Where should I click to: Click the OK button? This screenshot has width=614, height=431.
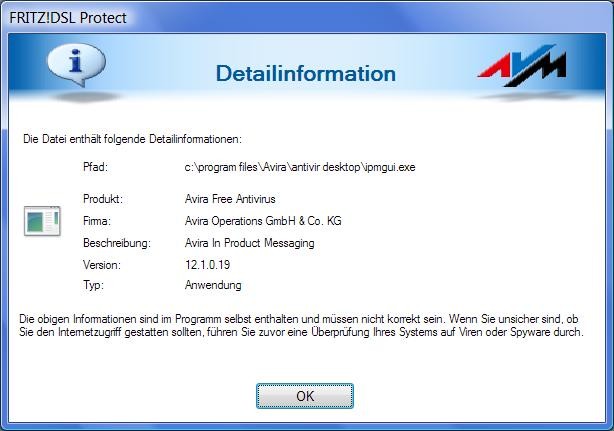pyautogui.click(x=305, y=396)
